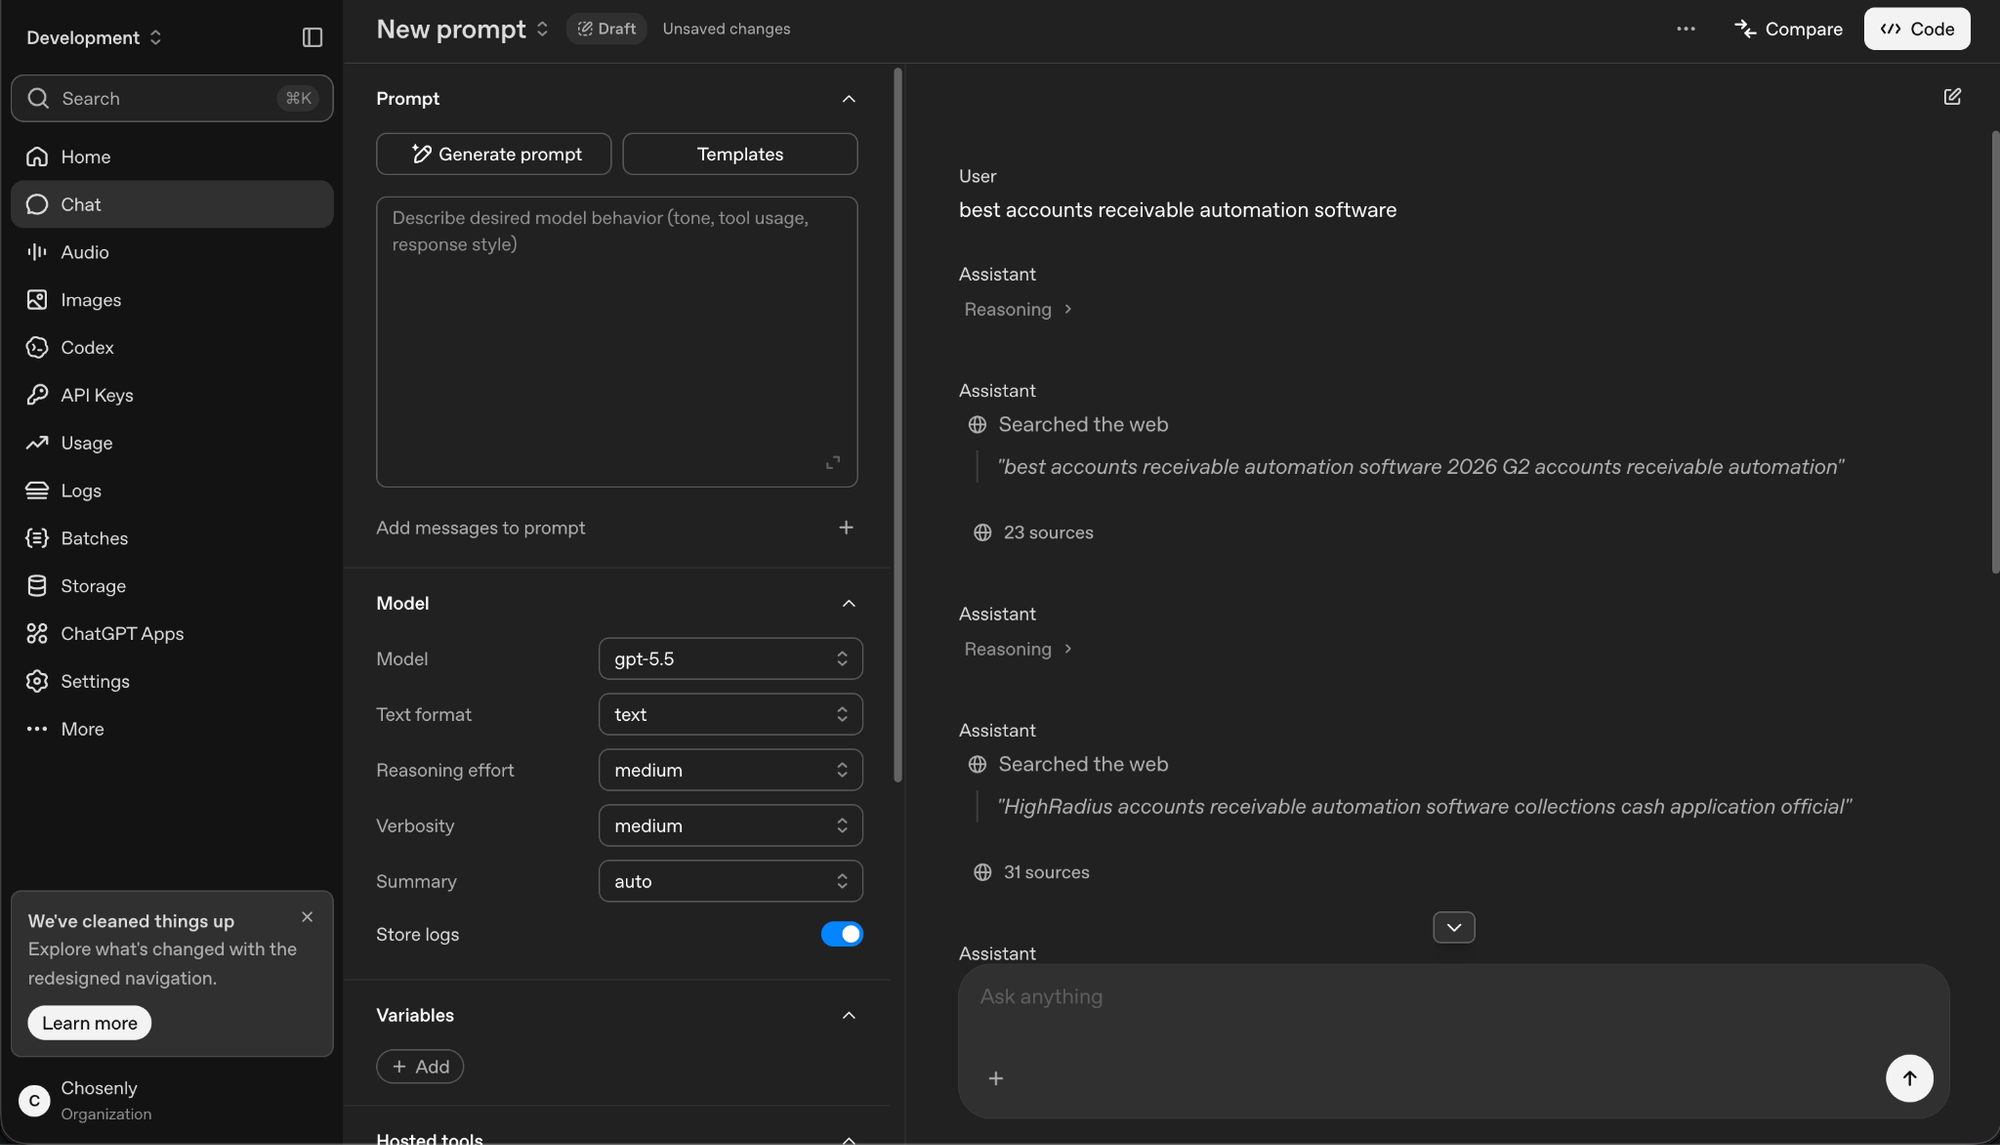Click the Code button

coord(1917,29)
